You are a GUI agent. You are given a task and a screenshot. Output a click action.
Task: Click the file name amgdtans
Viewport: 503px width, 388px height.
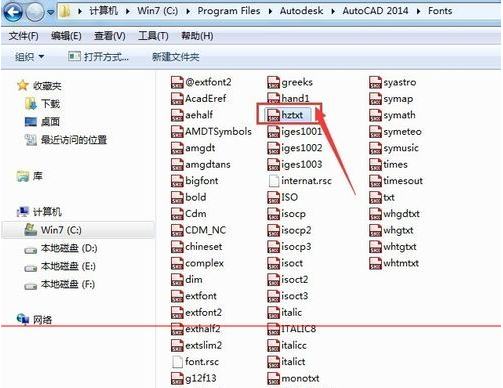[x=208, y=164]
